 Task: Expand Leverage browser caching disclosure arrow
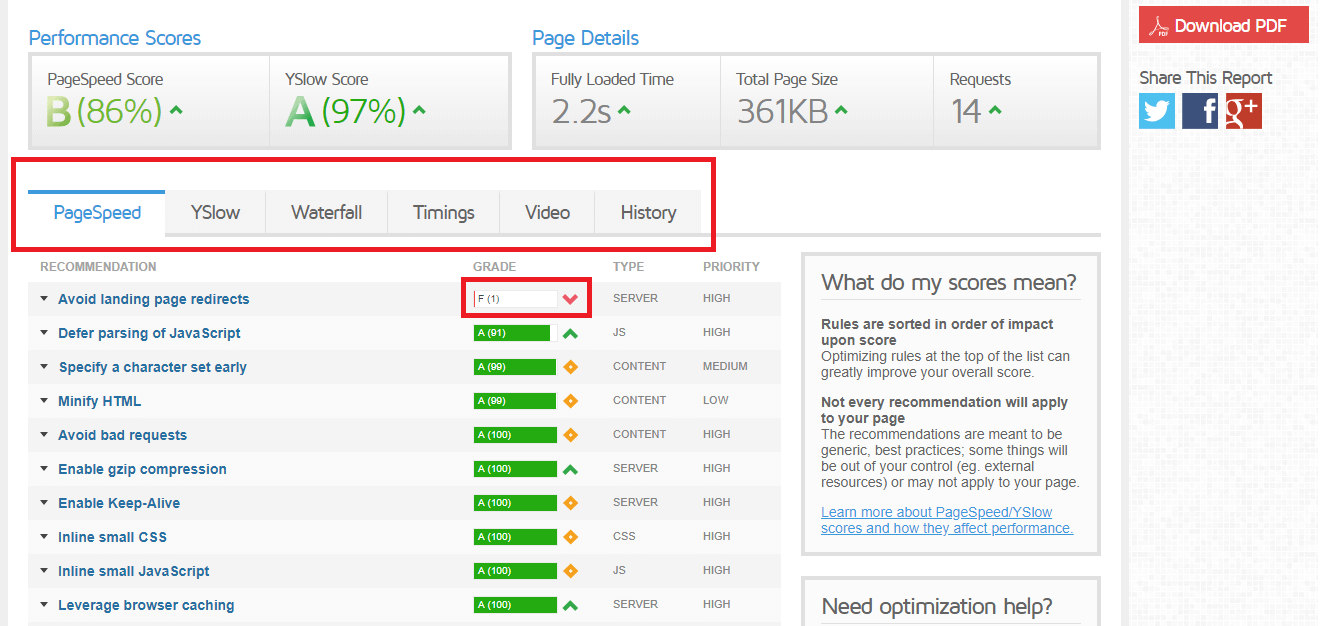click(x=44, y=605)
